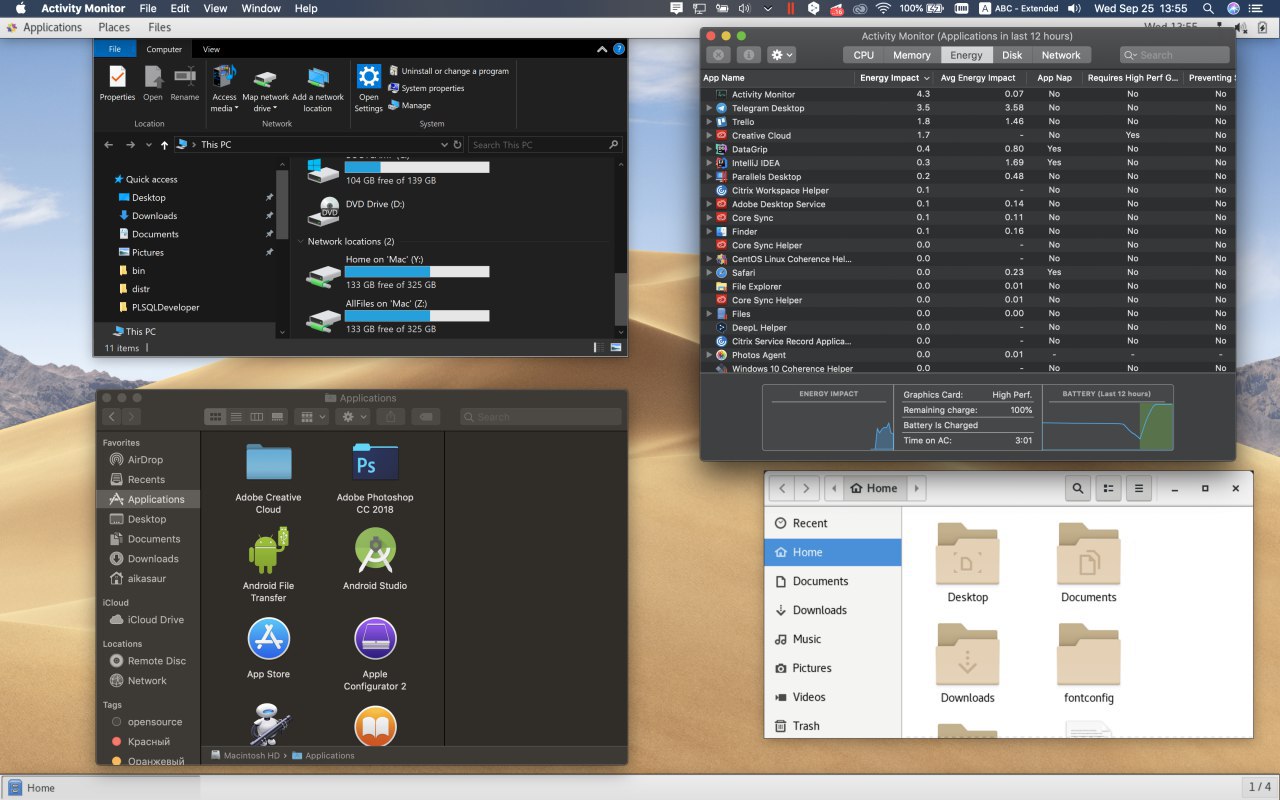Collapse the Network locations group
This screenshot has width=1280, height=800.
click(x=300, y=242)
